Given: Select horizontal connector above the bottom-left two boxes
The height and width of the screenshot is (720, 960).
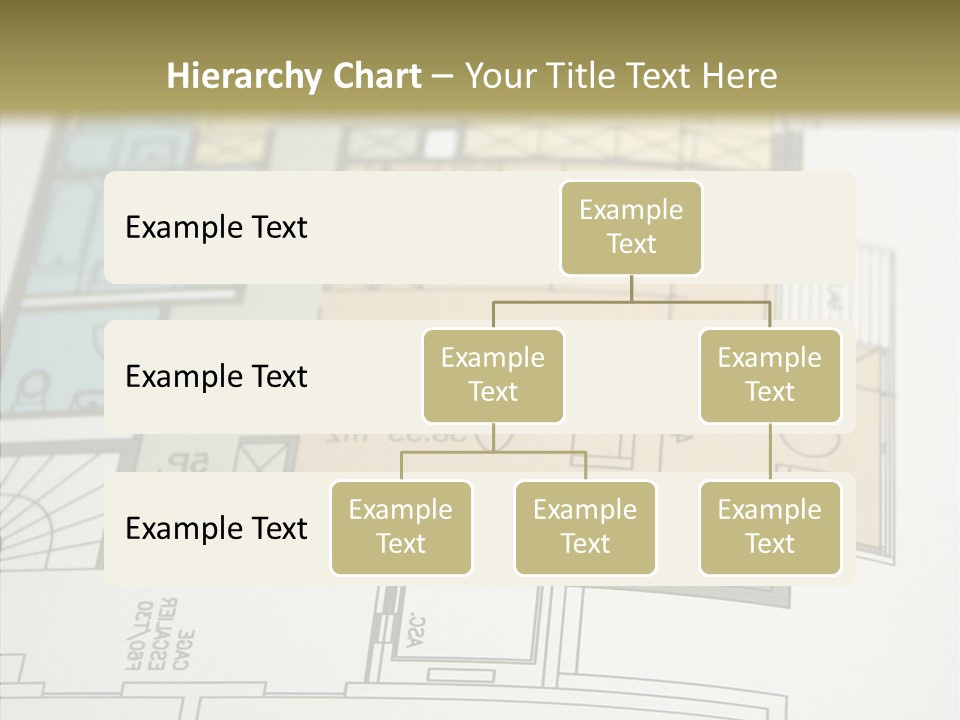Looking at the screenshot, I should point(493,452).
